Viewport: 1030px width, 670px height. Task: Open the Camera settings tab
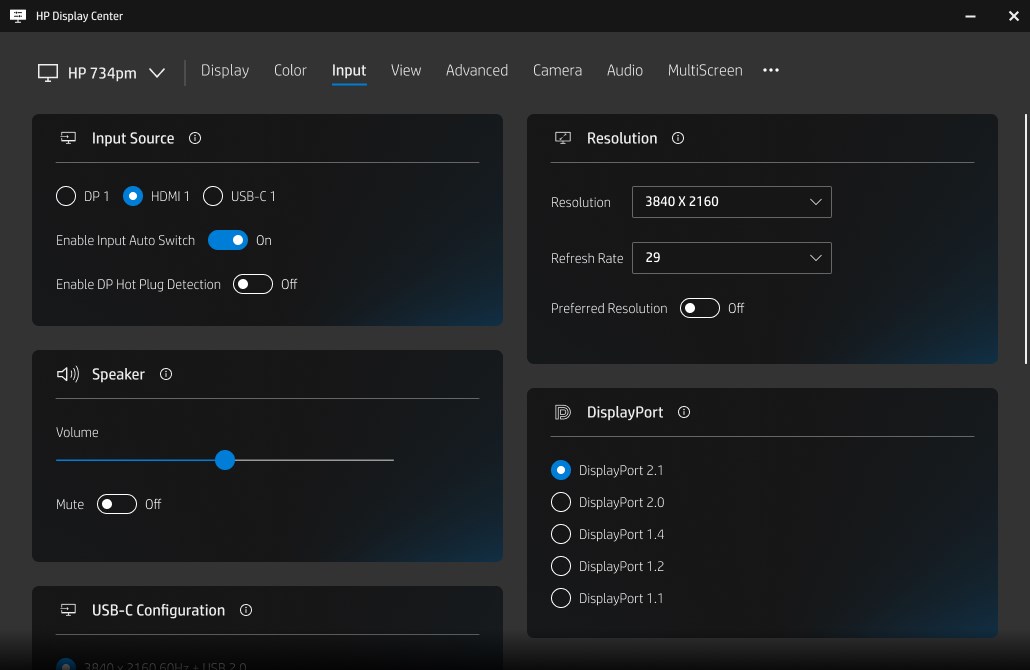tap(557, 70)
